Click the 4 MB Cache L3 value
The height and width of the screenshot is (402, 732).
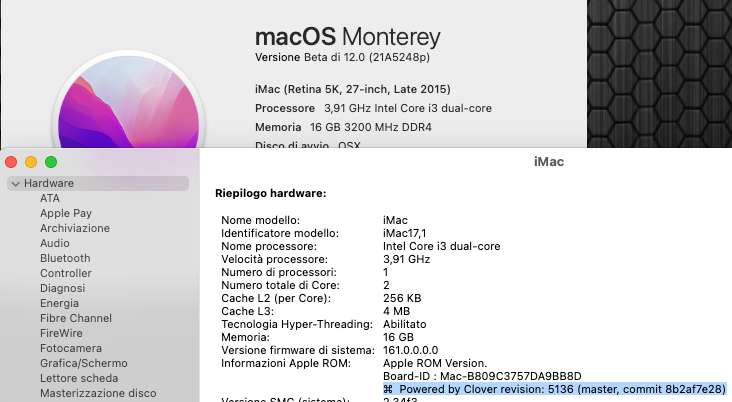coord(396,311)
